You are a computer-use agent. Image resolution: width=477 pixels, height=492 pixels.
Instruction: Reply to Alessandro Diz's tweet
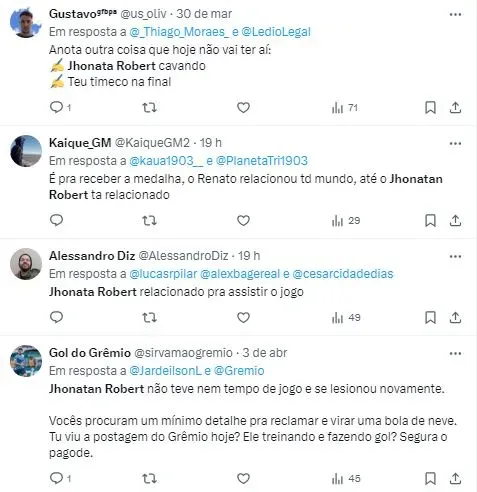tap(56, 317)
